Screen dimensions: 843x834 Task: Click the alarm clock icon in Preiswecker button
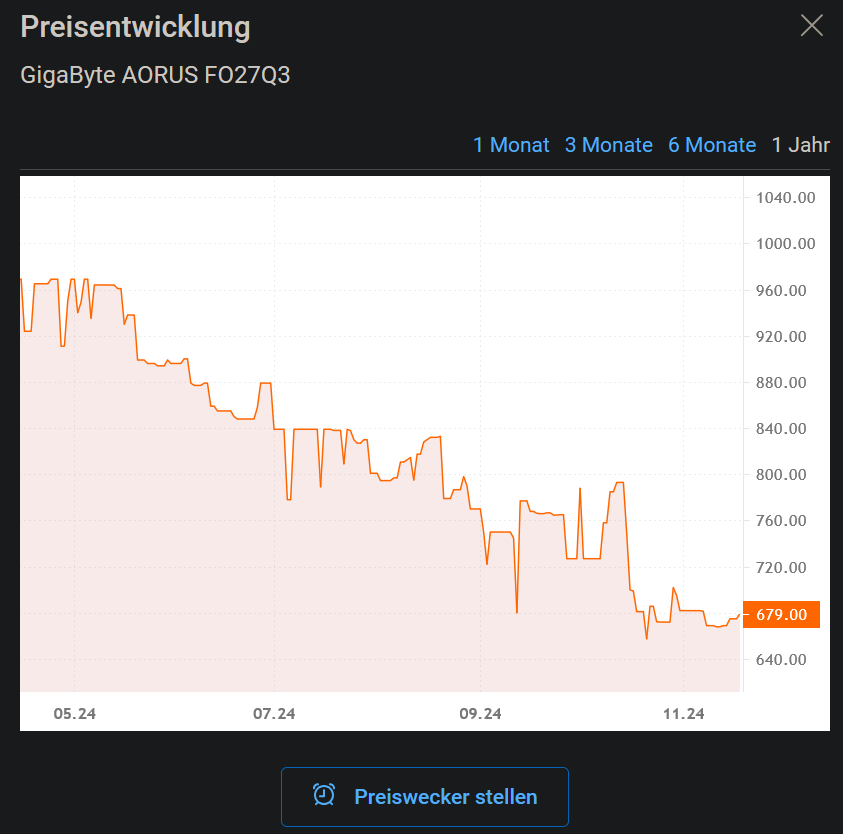click(324, 795)
